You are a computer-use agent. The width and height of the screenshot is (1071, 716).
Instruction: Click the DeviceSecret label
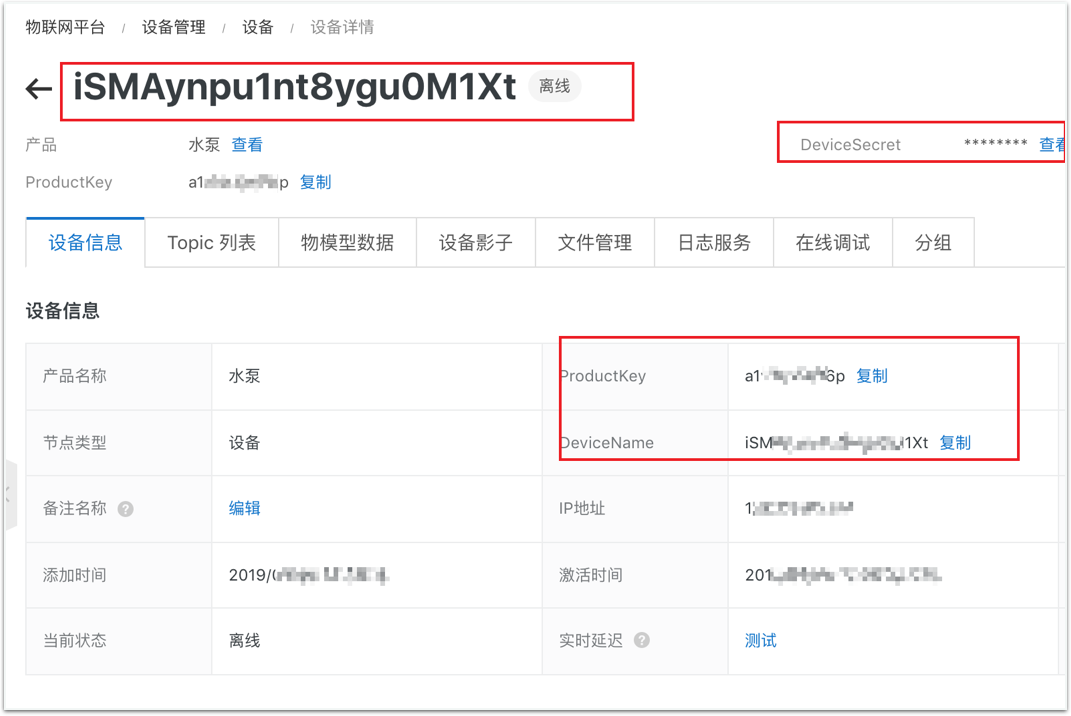click(x=850, y=145)
